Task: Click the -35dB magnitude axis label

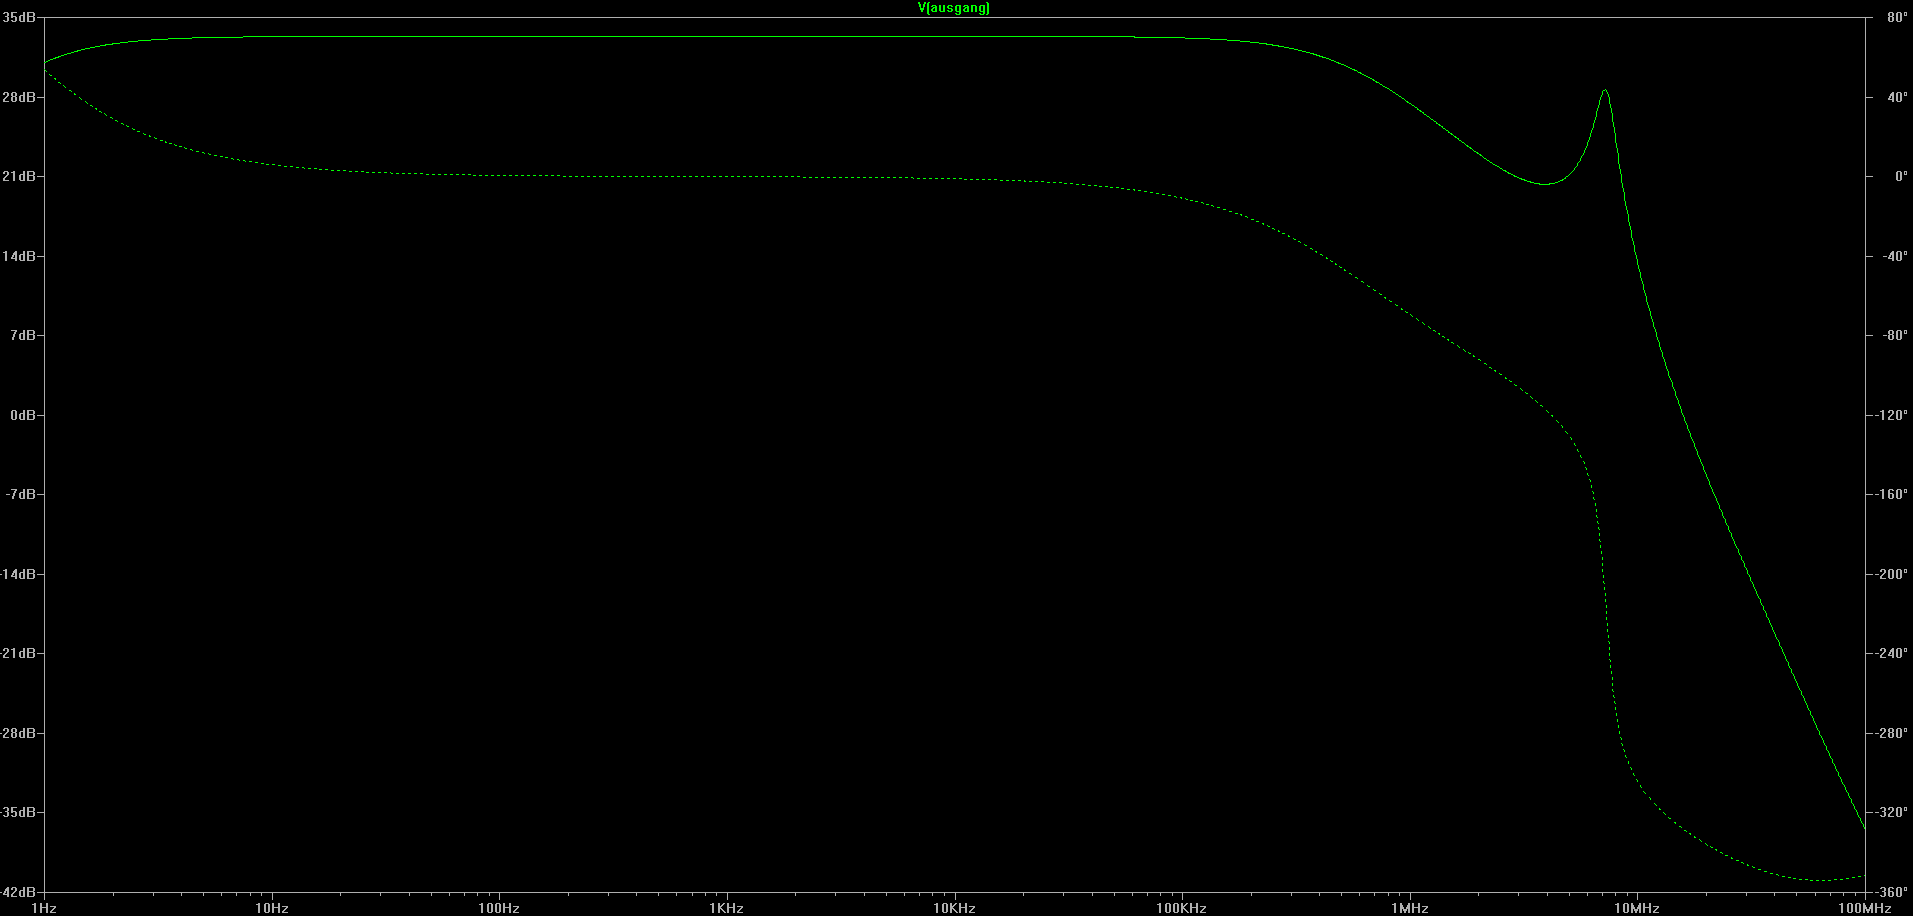Action: click(x=18, y=812)
